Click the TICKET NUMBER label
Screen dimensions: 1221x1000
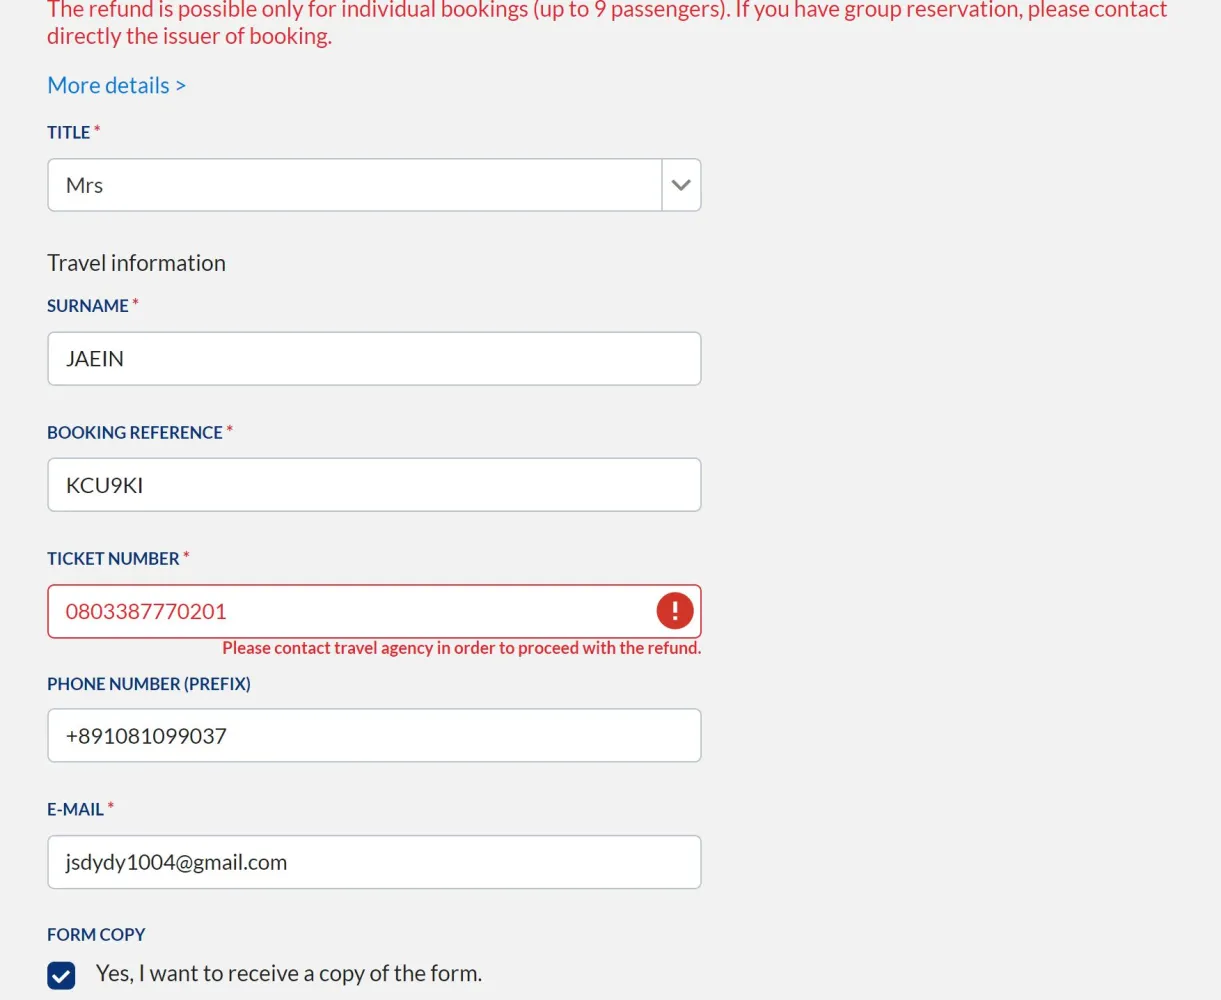click(x=113, y=559)
